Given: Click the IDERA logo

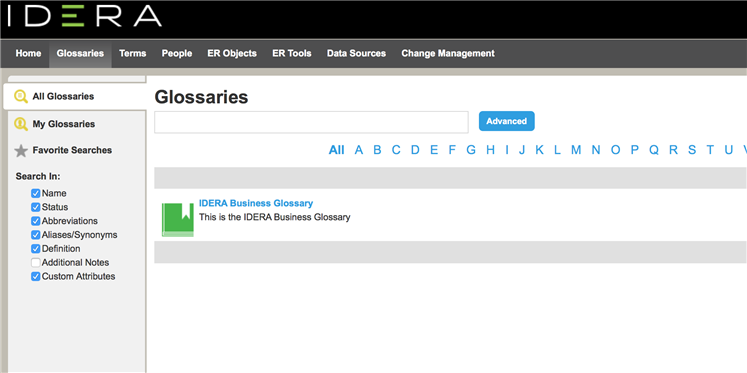Looking at the screenshot, I should (84, 16).
